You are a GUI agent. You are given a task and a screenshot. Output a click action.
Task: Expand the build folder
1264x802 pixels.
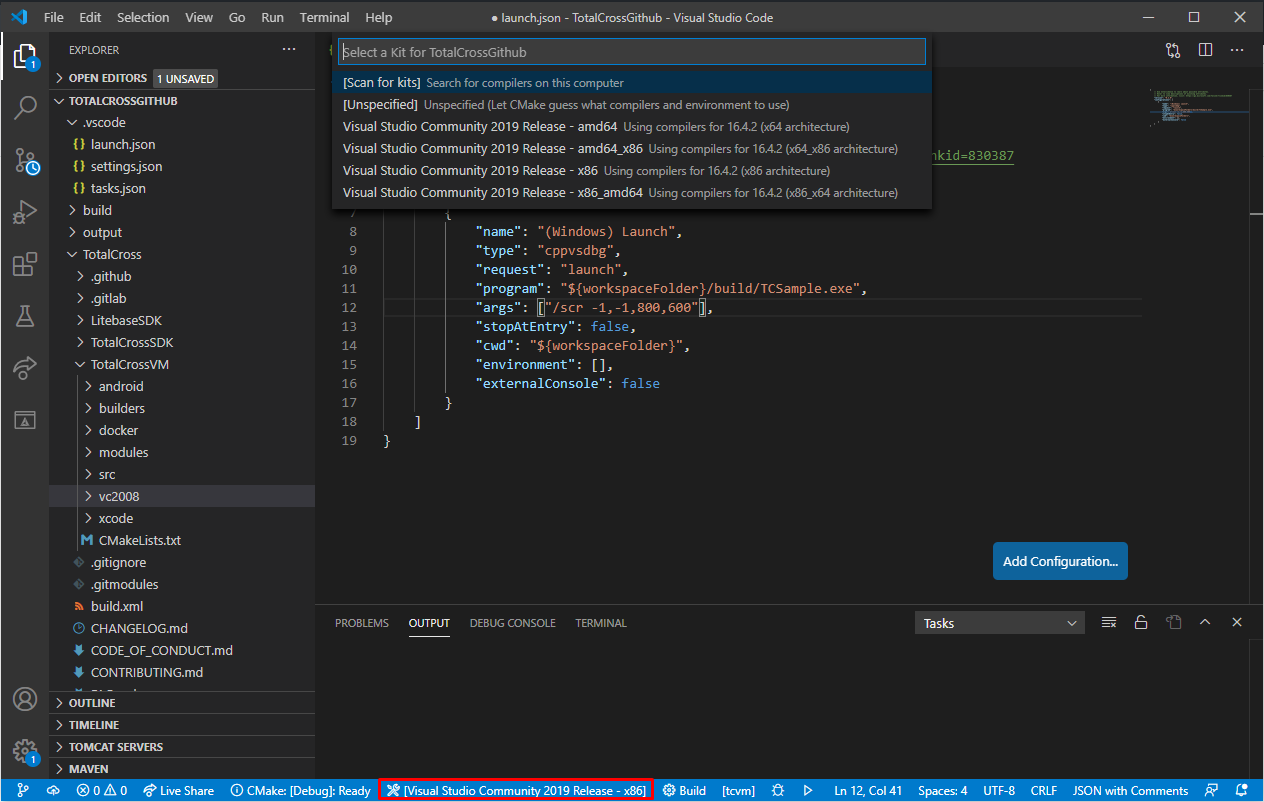coord(182,210)
